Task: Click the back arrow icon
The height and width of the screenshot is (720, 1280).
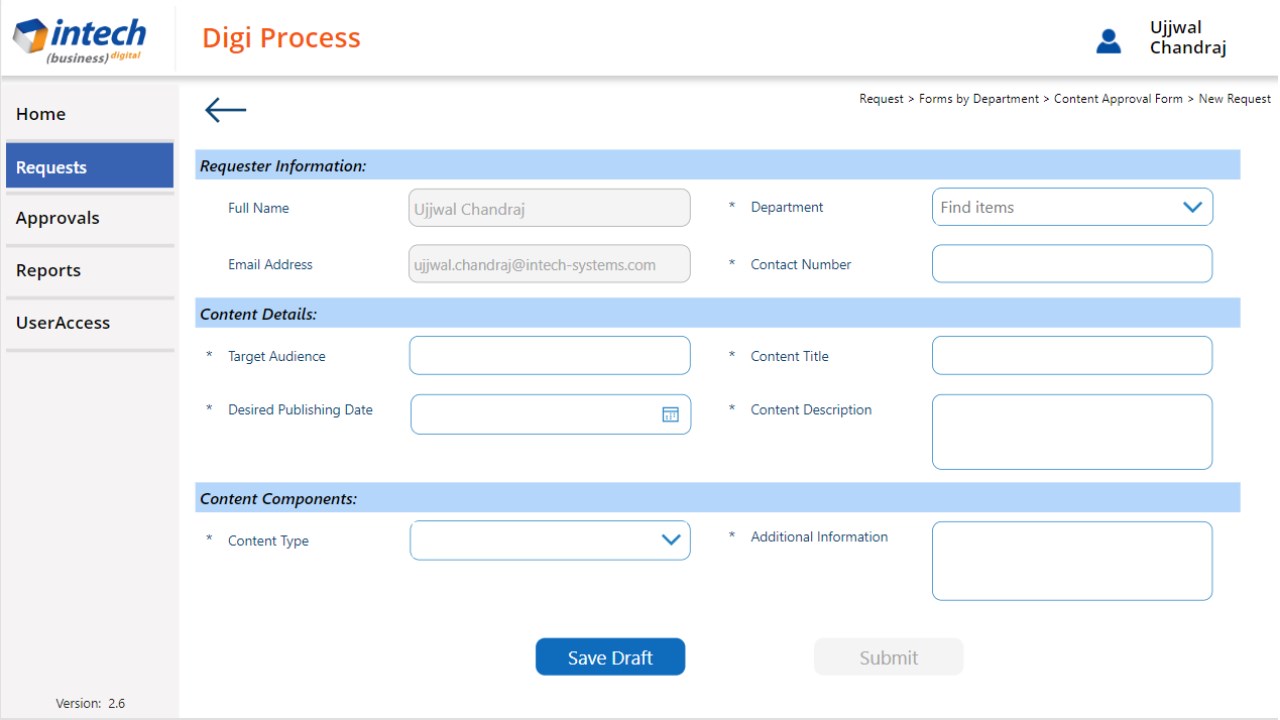Action: tap(225, 110)
